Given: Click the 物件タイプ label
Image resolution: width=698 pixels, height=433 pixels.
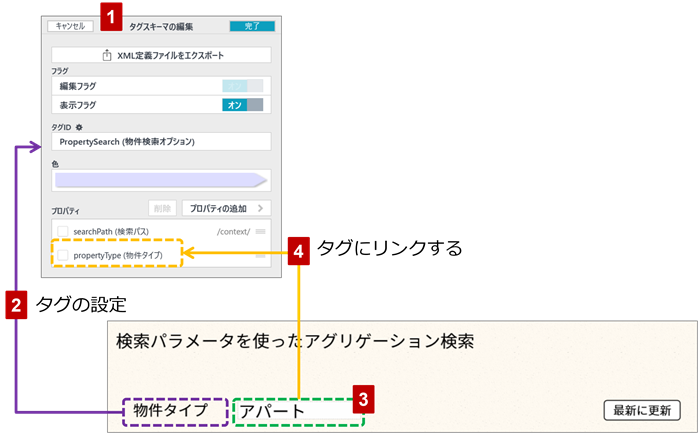Looking at the screenshot, I should [170, 410].
